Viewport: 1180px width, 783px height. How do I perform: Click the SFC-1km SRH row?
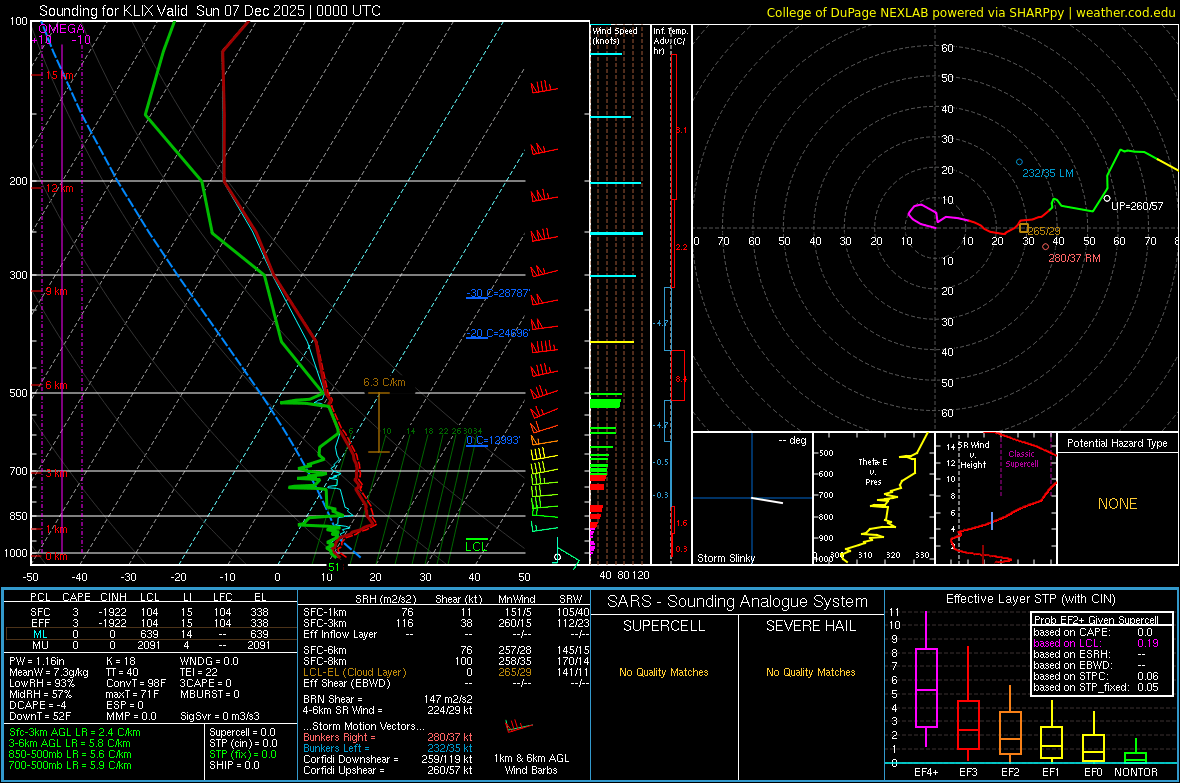tap(445, 612)
